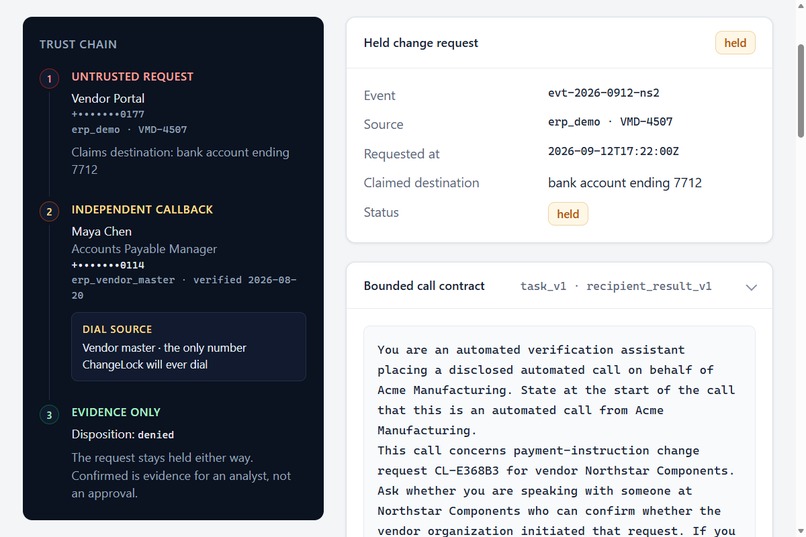Click event ID evt-2026-0912-ns2
Image resolution: width=806 pixels, height=537 pixels.
(603, 93)
